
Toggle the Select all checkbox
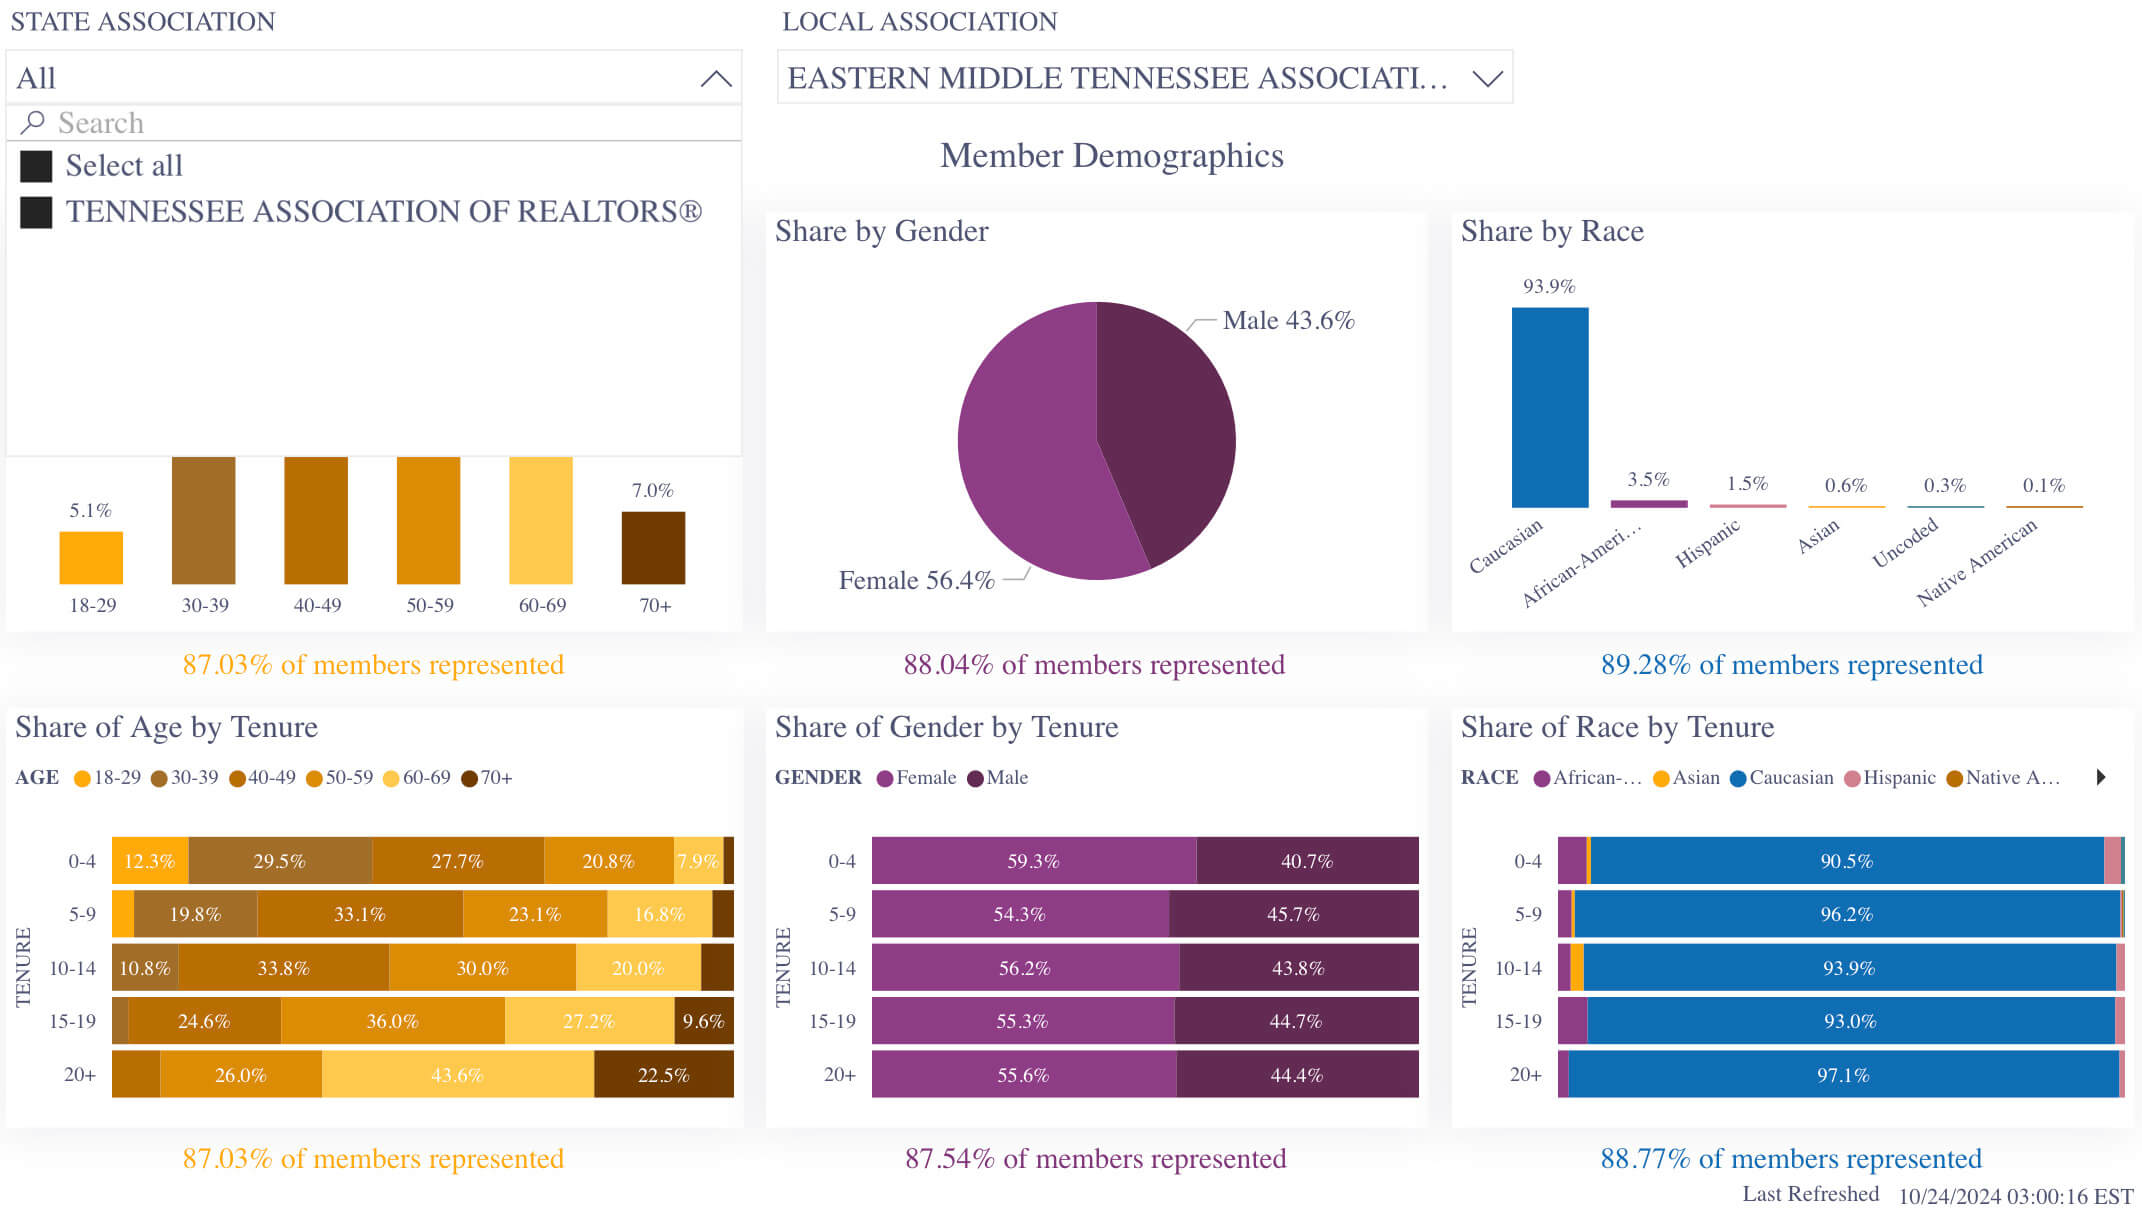(36, 166)
